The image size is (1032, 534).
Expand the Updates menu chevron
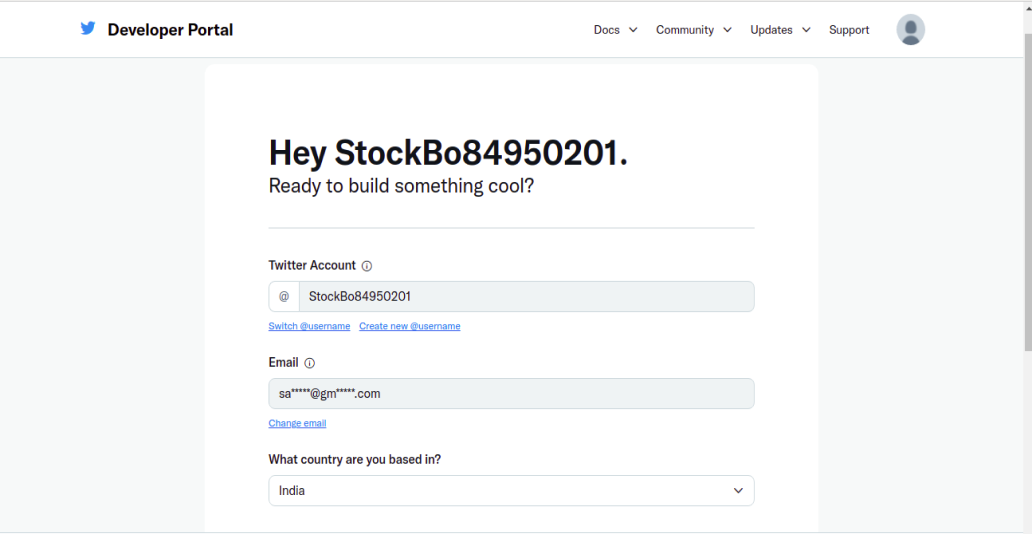[806, 30]
